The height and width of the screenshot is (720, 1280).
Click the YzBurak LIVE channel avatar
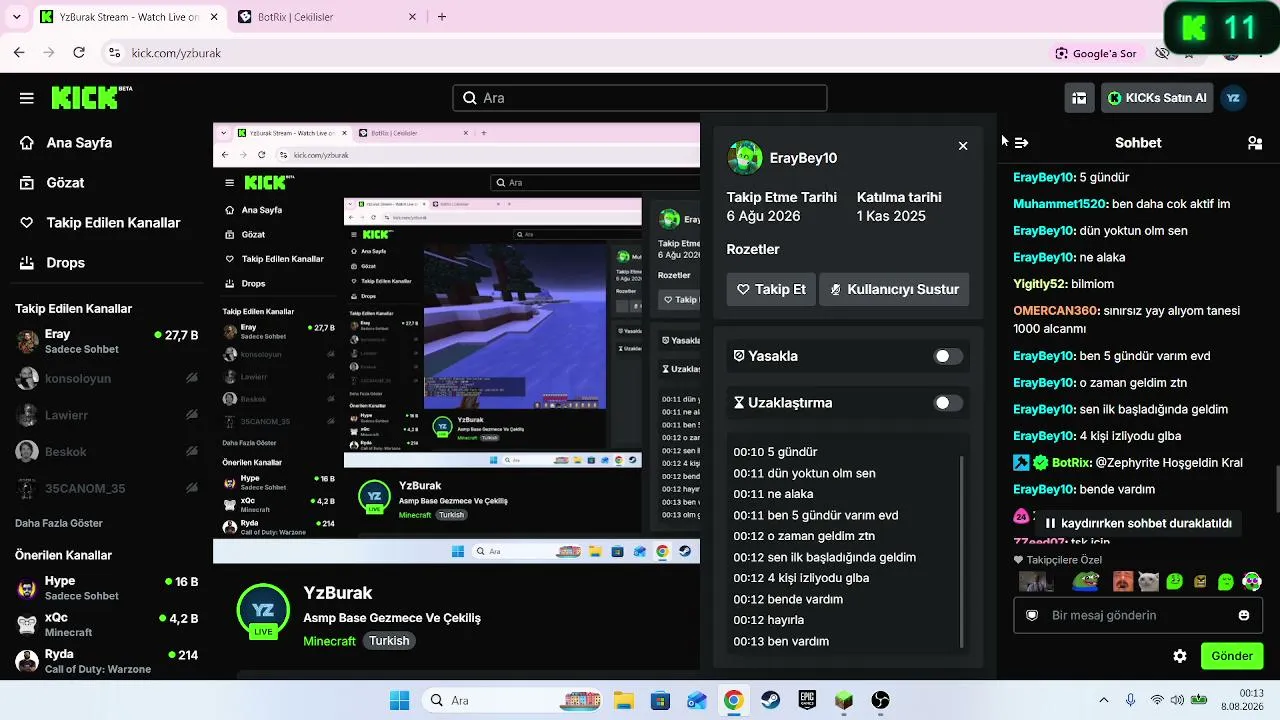click(x=263, y=610)
